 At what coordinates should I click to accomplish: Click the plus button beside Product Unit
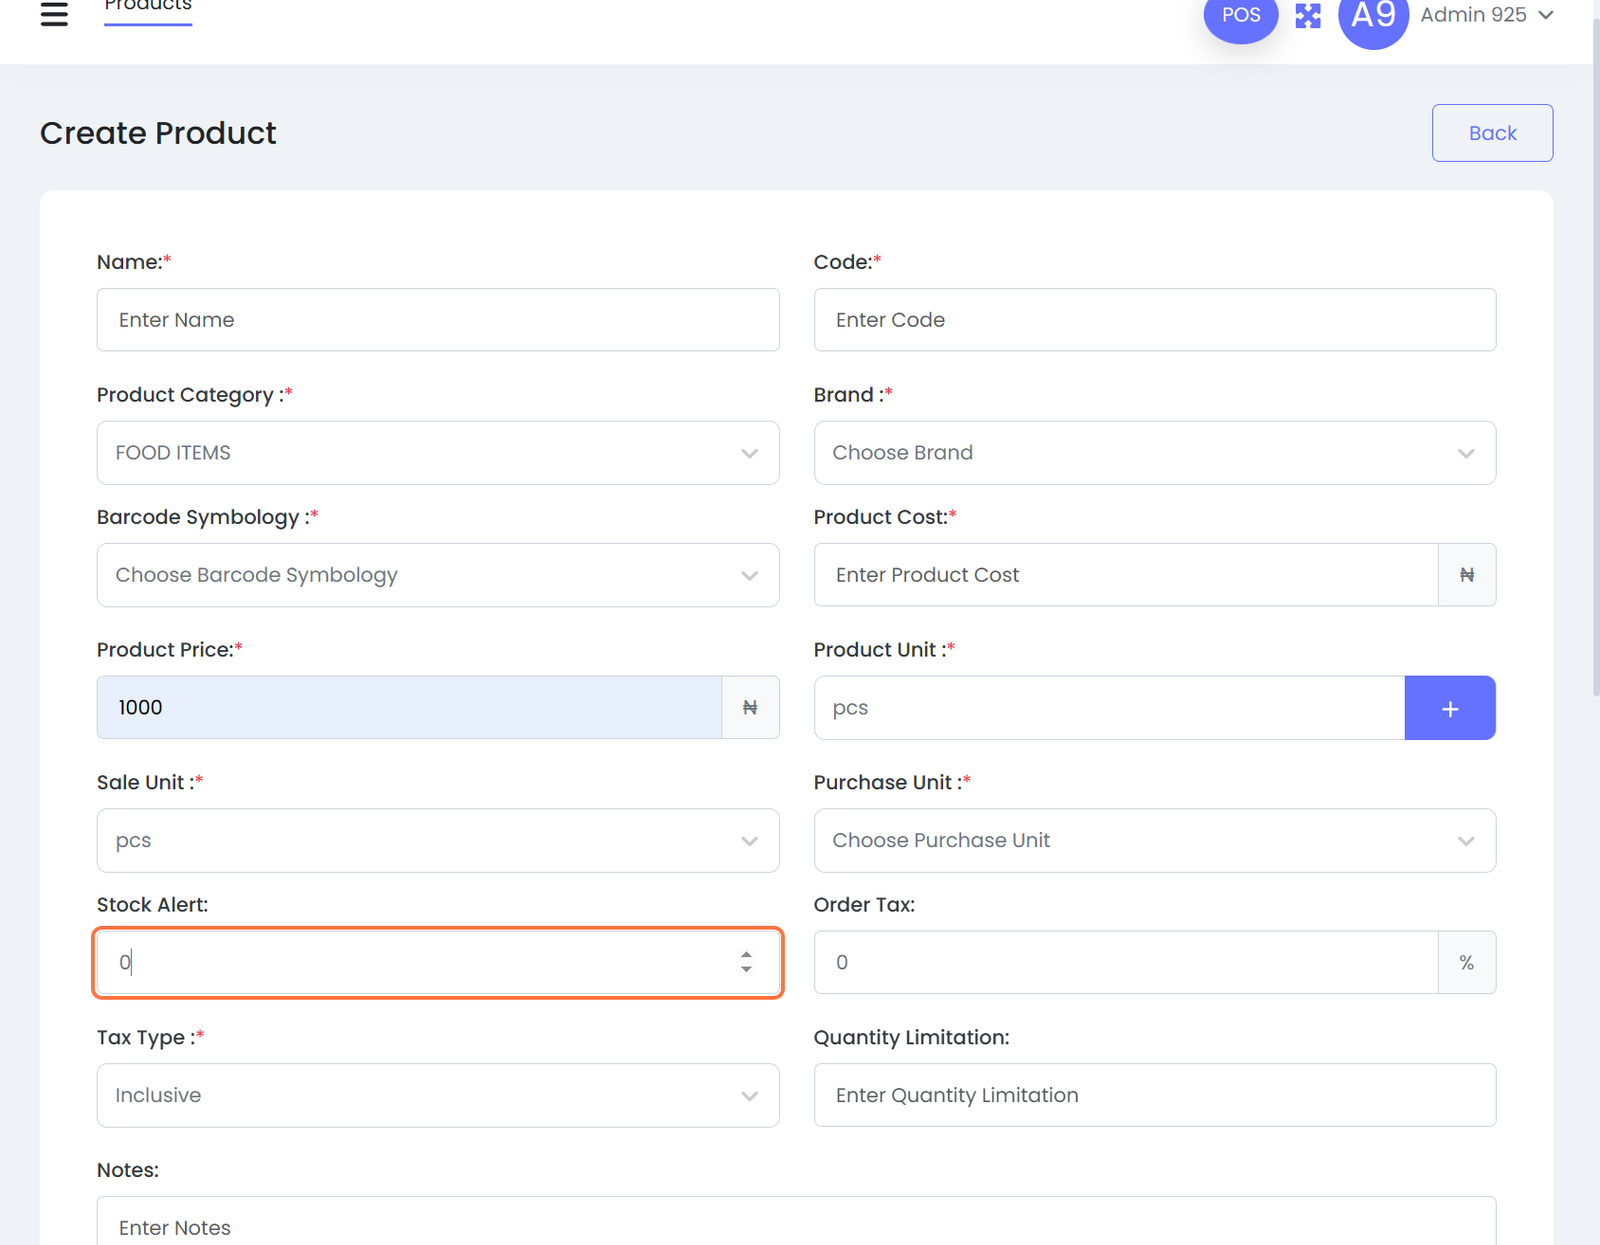(x=1449, y=708)
